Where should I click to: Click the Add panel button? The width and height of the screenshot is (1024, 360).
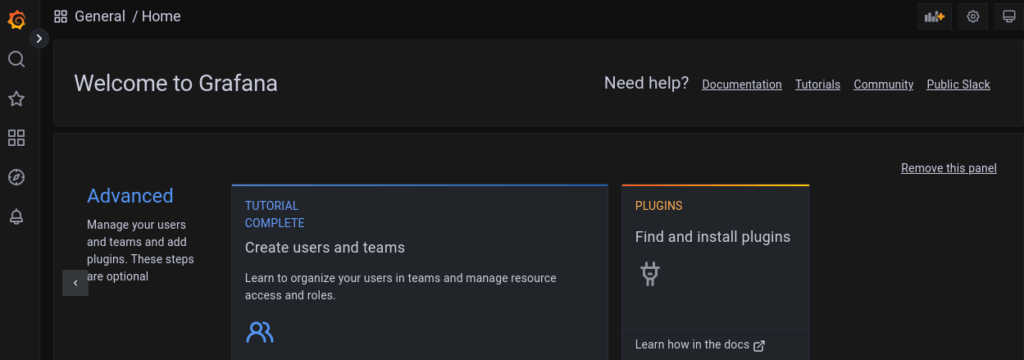[935, 16]
